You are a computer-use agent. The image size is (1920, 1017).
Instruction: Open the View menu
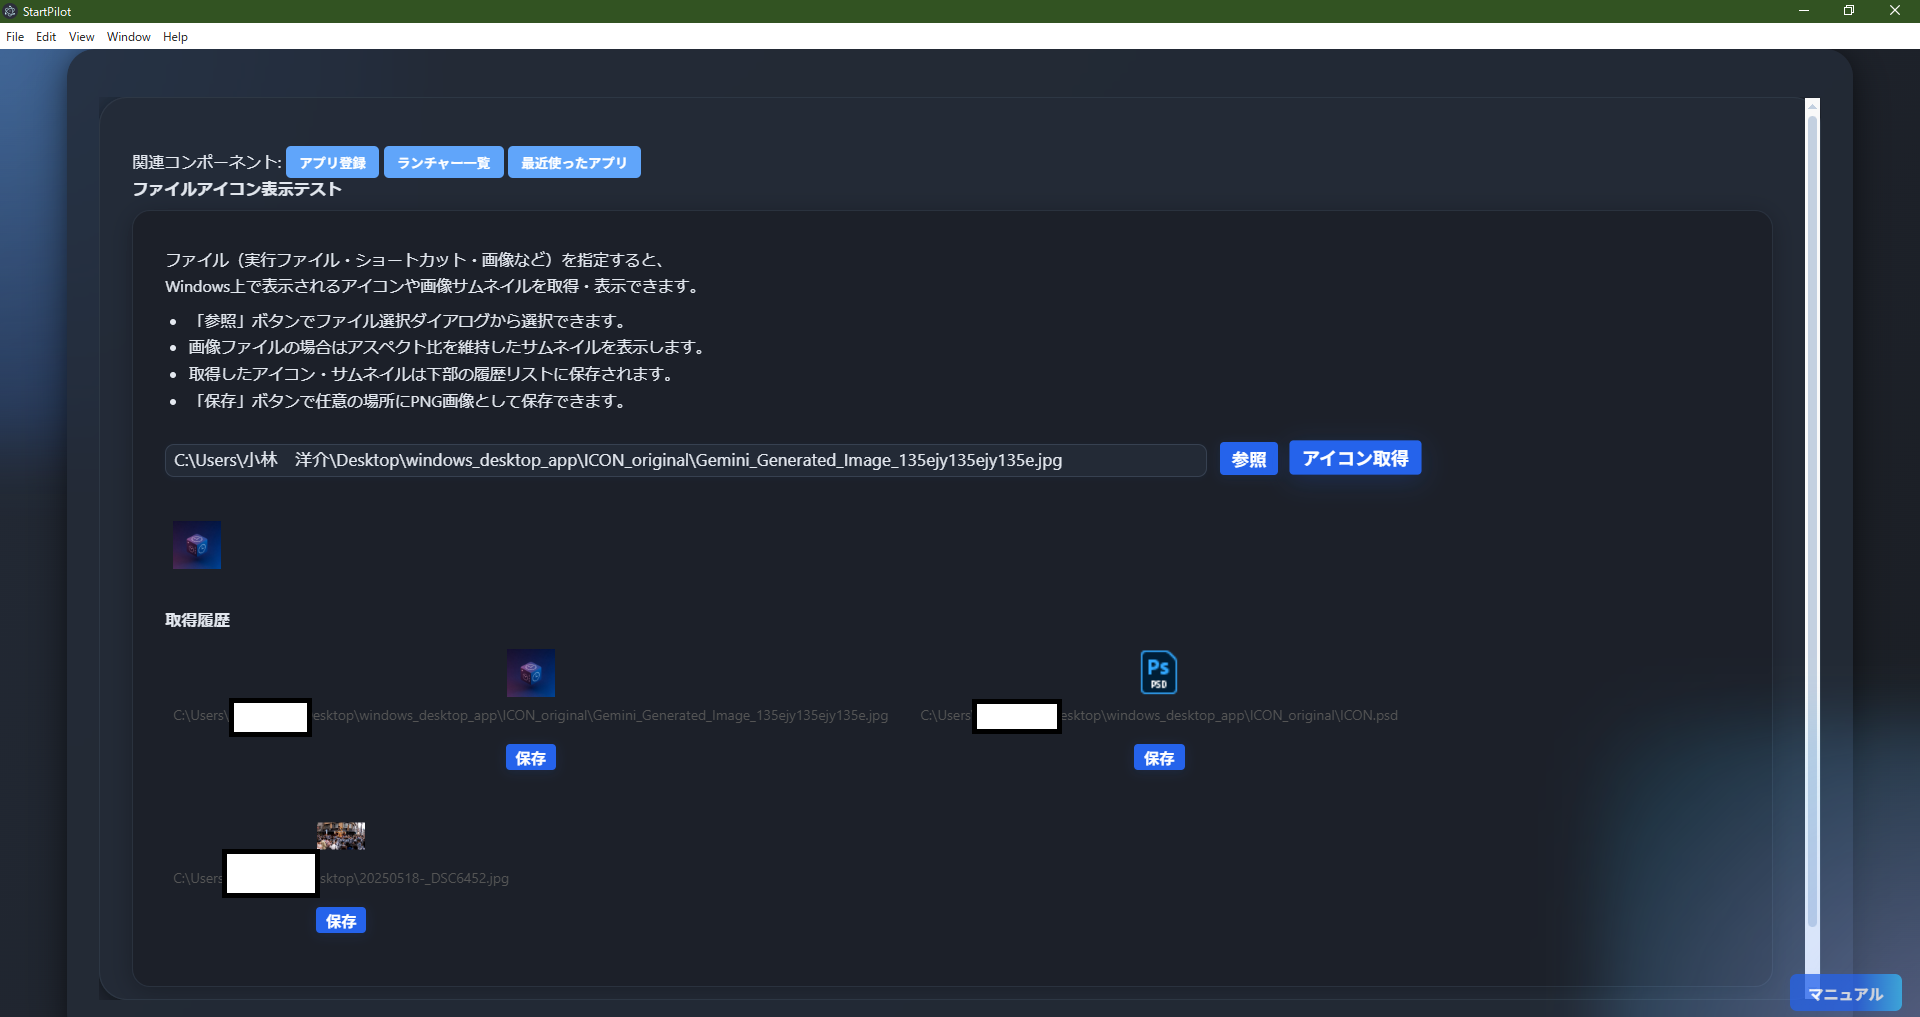click(80, 37)
